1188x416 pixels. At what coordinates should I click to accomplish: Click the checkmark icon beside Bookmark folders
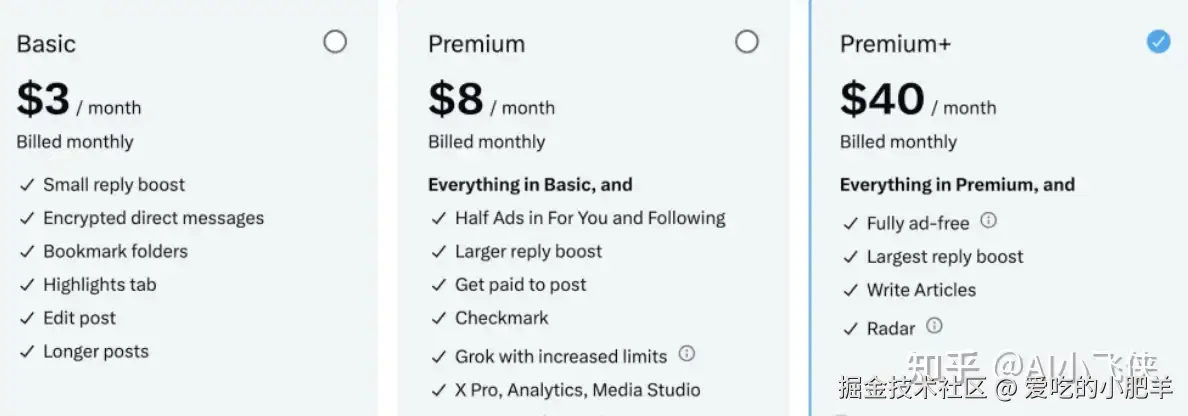click(x=27, y=252)
